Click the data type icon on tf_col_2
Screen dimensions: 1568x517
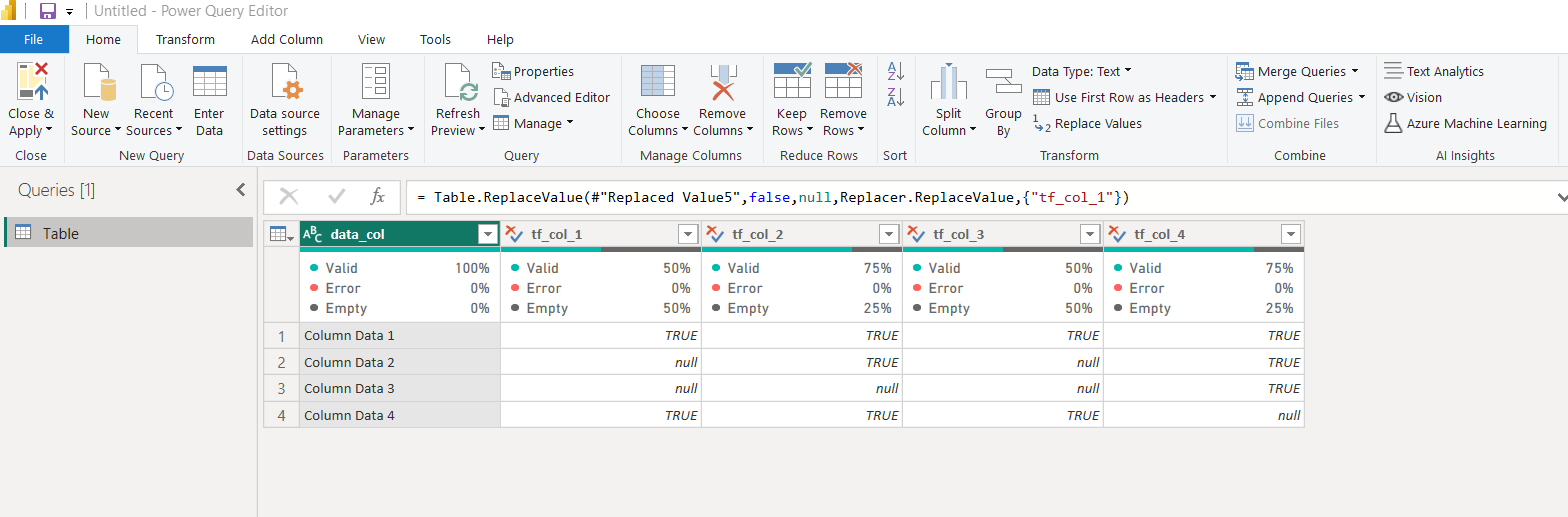click(x=716, y=234)
